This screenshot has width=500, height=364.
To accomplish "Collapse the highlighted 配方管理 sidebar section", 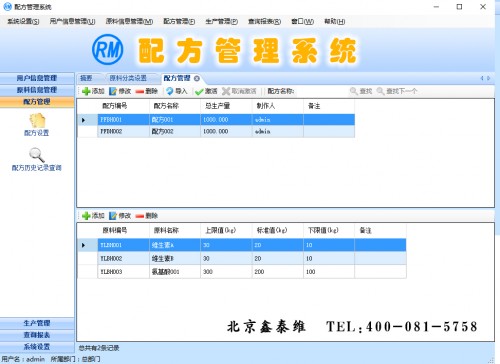I will pos(37,102).
